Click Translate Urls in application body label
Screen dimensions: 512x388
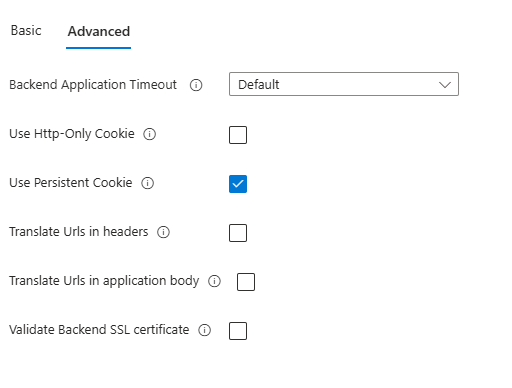pyautogui.click(x=104, y=281)
